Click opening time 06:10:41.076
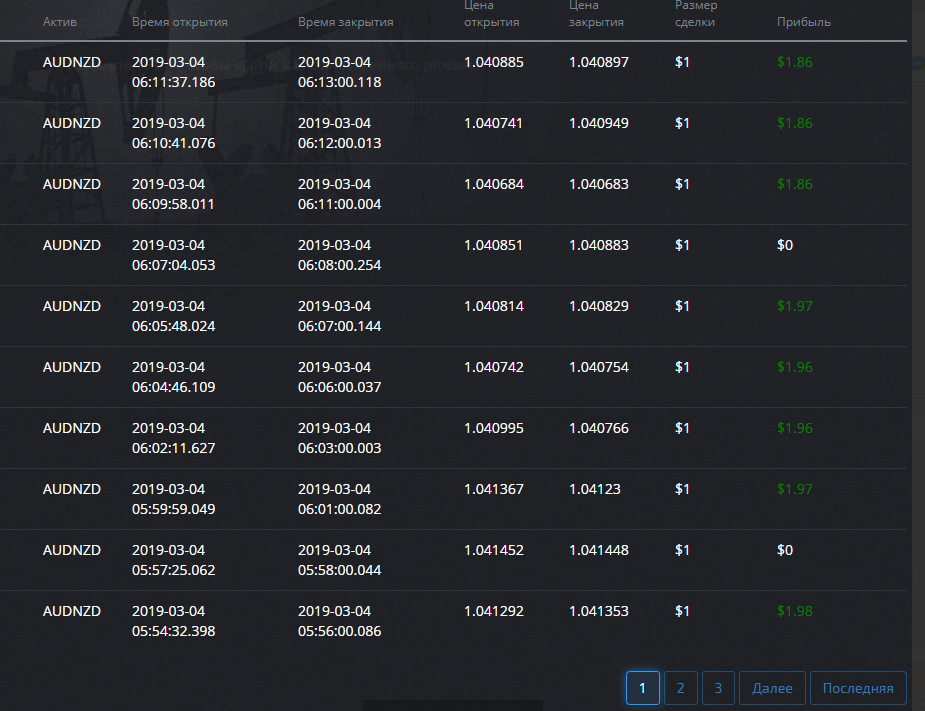Screen dimensions: 925x711 click(173, 143)
